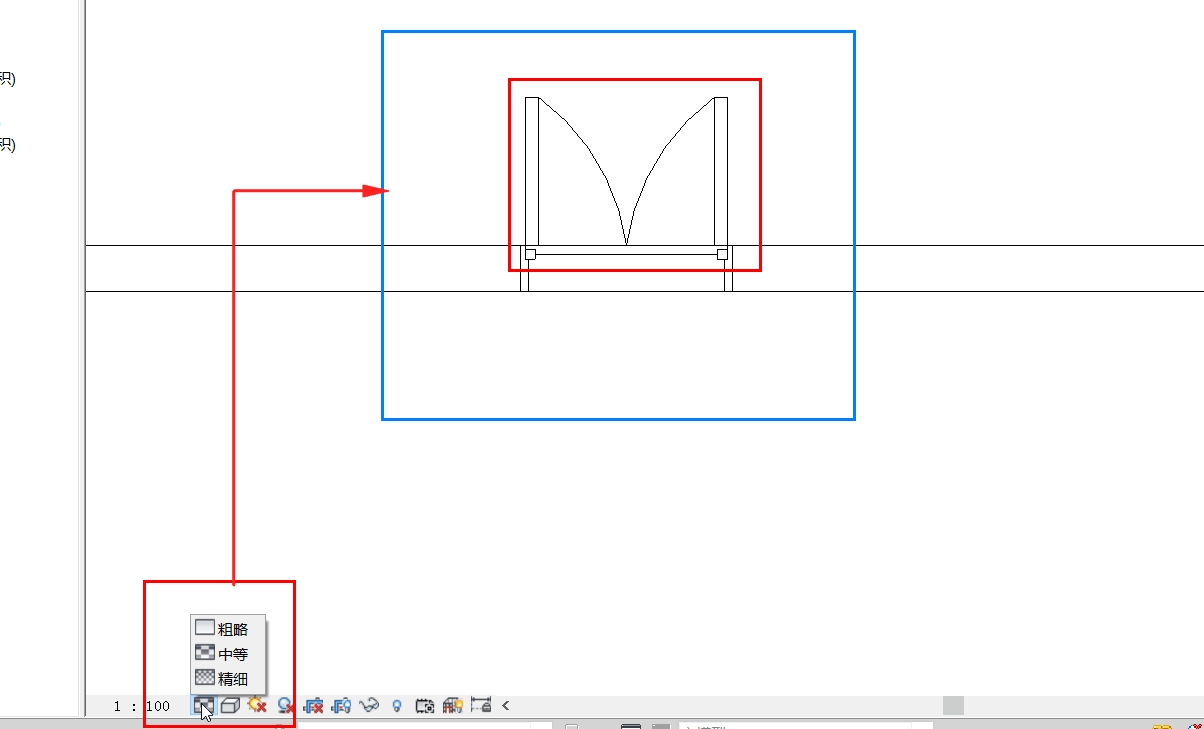Open the 1 : 100 view scale selector
The width and height of the screenshot is (1204, 729).
pyautogui.click(x=142, y=706)
